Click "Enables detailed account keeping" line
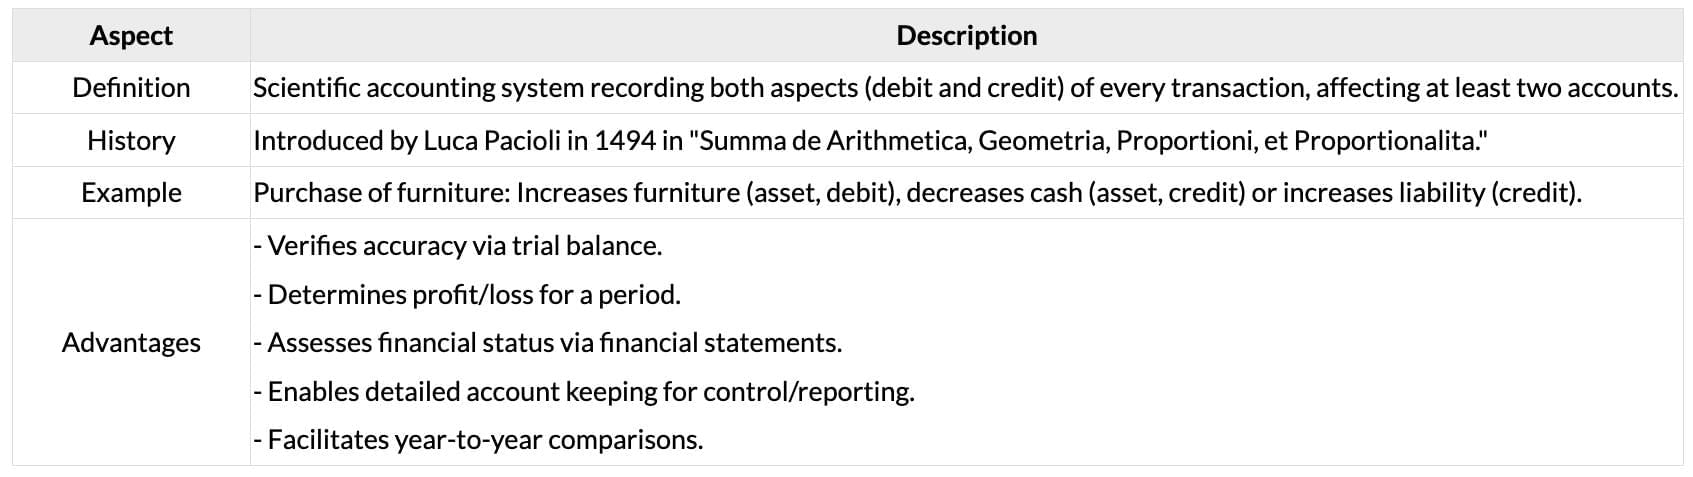 point(584,392)
